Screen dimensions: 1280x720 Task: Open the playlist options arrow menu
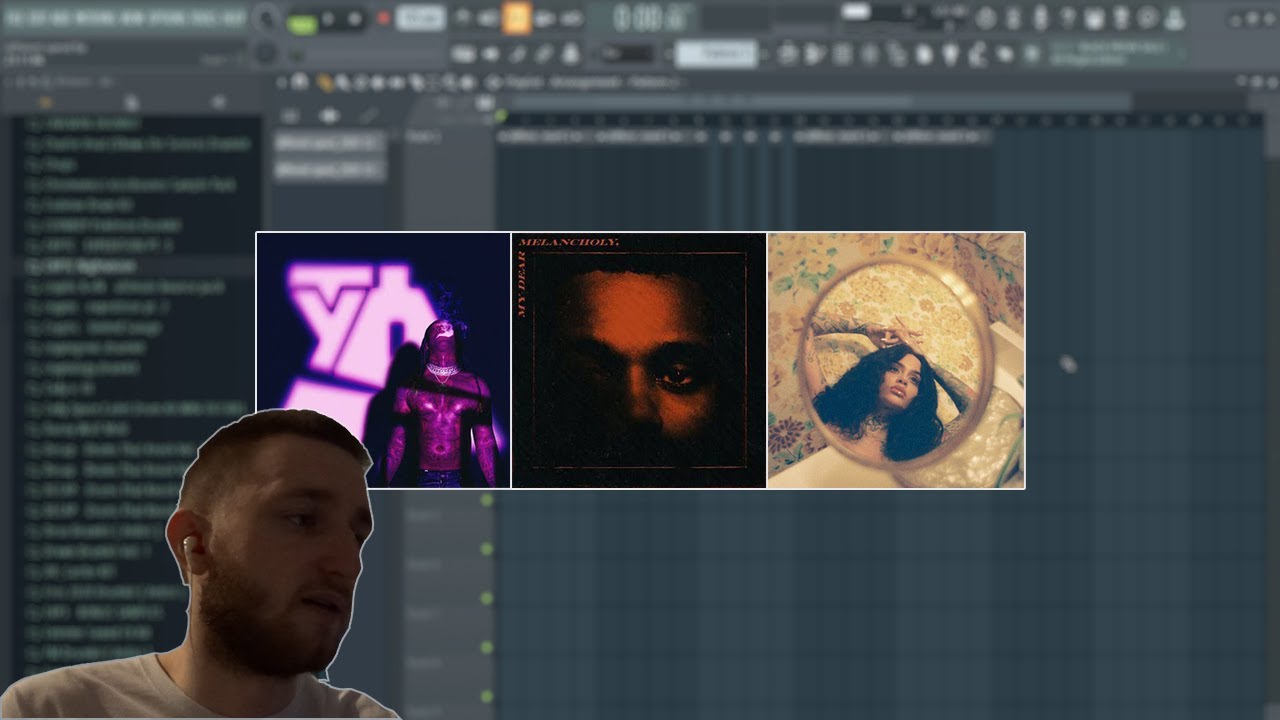point(283,82)
